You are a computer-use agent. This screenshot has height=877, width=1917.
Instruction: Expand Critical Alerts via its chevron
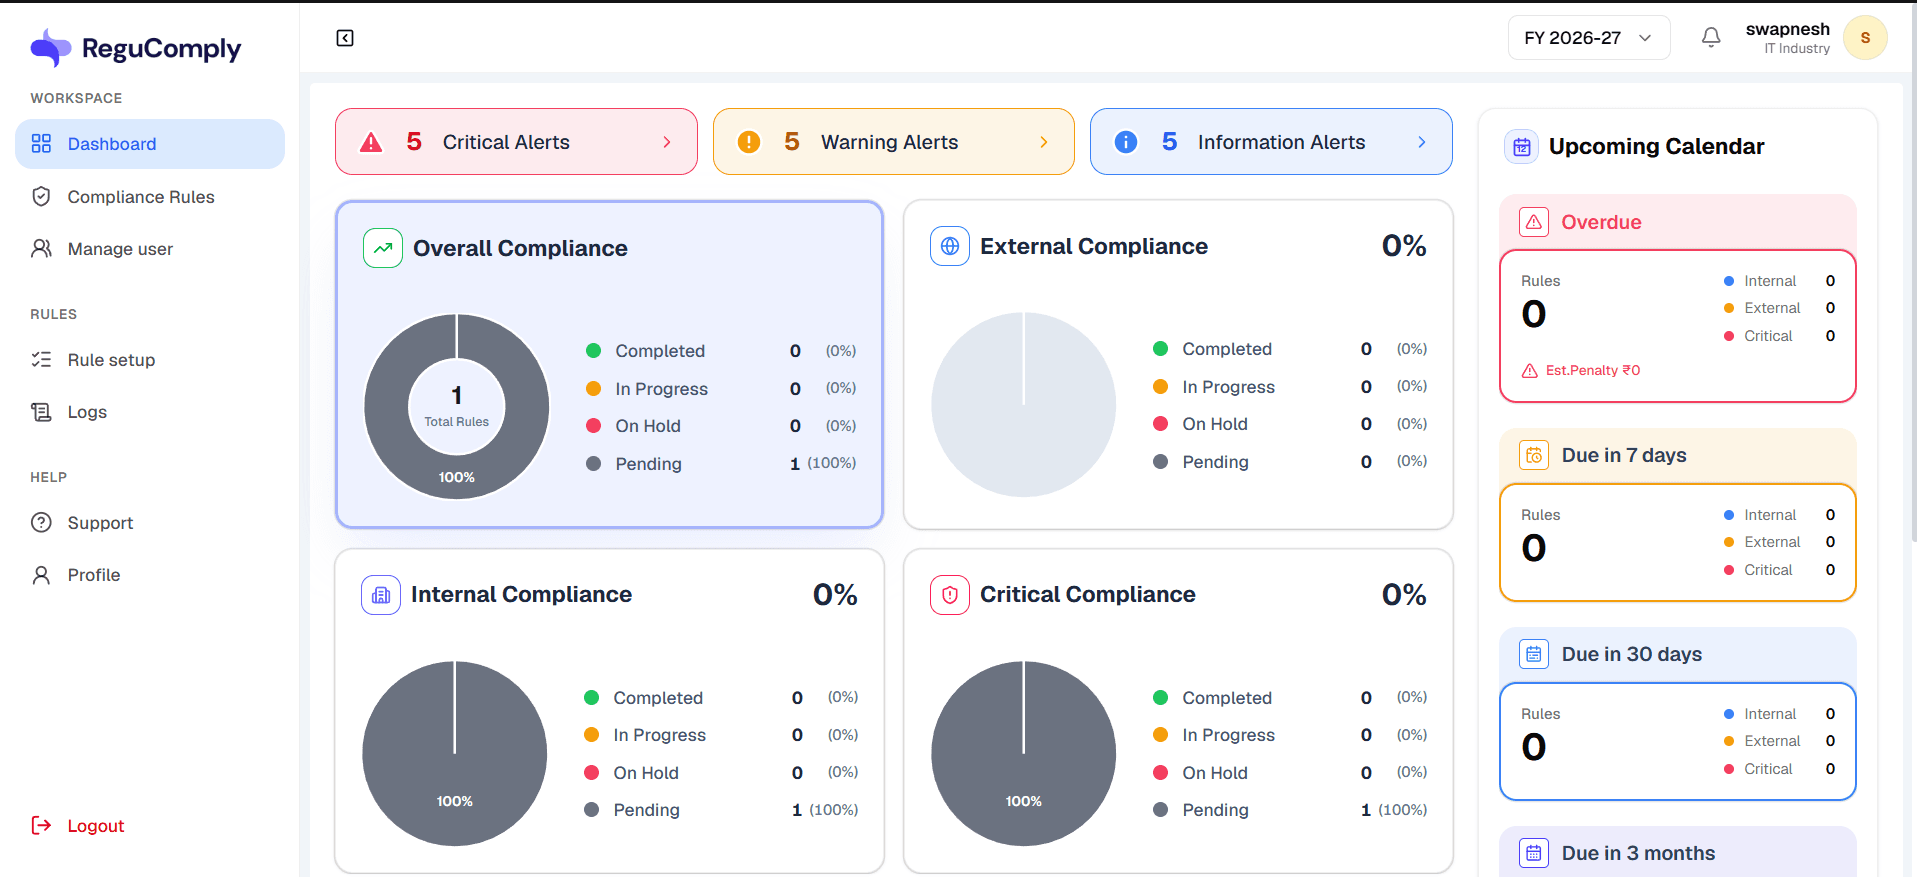(x=667, y=142)
